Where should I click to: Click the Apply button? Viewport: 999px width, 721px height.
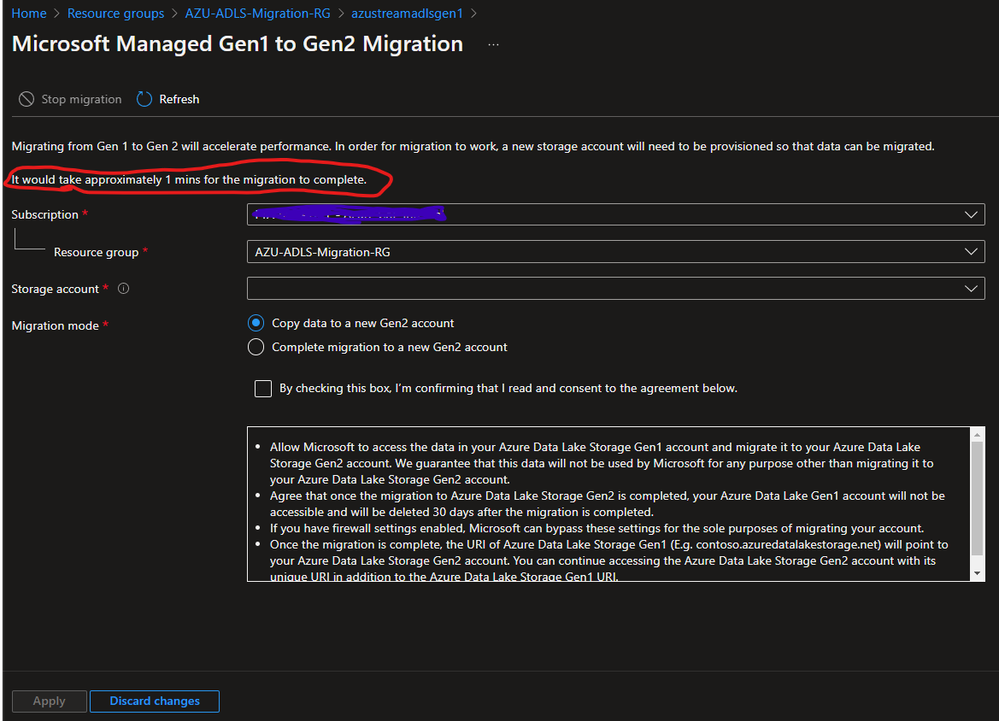pyautogui.click(x=49, y=701)
